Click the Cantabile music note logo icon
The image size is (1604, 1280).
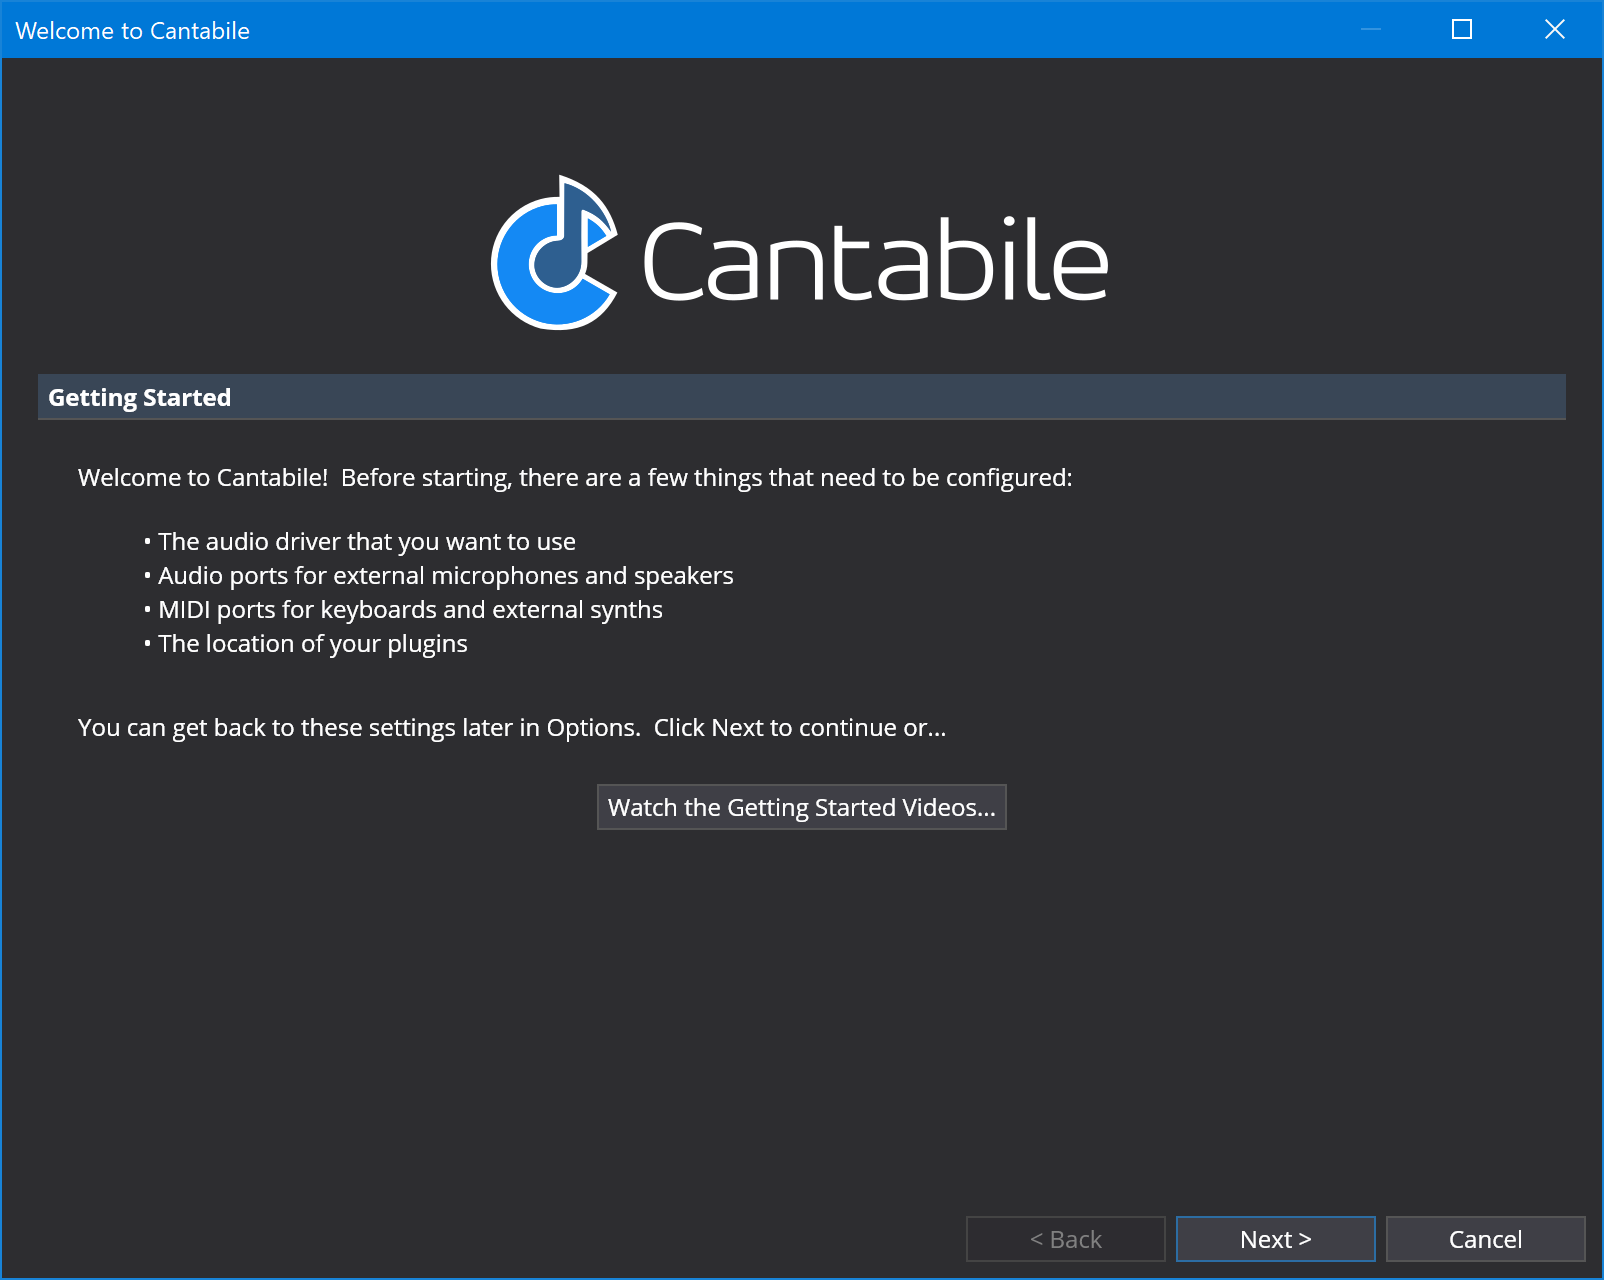click(554, 253)
